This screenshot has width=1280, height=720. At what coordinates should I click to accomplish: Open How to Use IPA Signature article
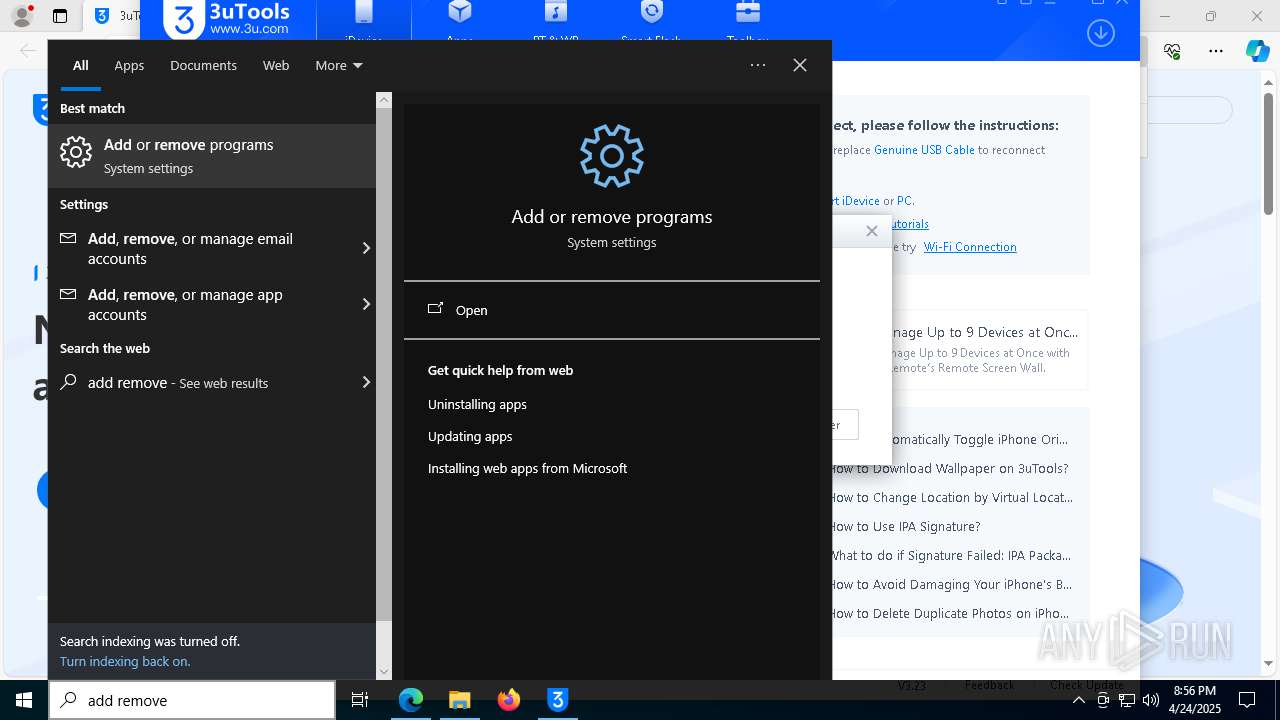[906, 526]
